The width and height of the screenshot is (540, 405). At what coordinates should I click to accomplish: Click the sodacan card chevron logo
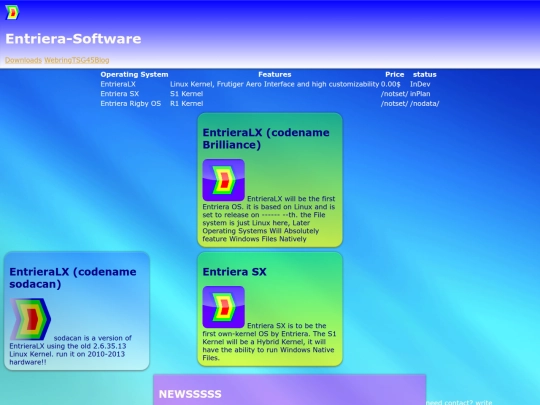[x=30, y=319]
